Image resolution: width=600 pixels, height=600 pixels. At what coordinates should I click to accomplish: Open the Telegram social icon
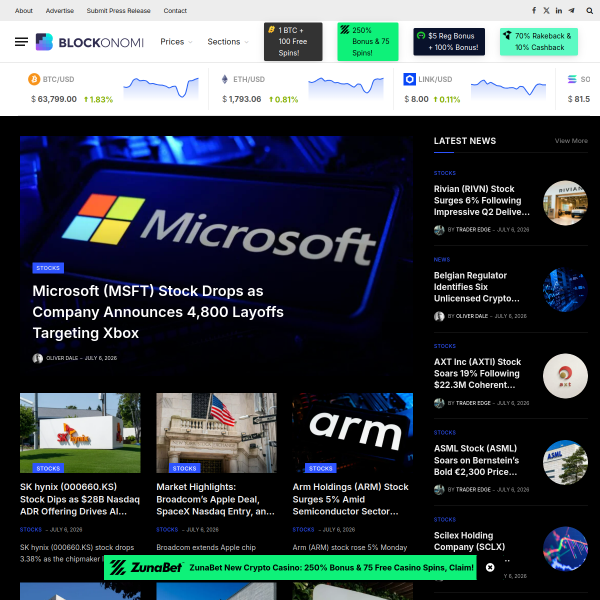tap(571, 10)
